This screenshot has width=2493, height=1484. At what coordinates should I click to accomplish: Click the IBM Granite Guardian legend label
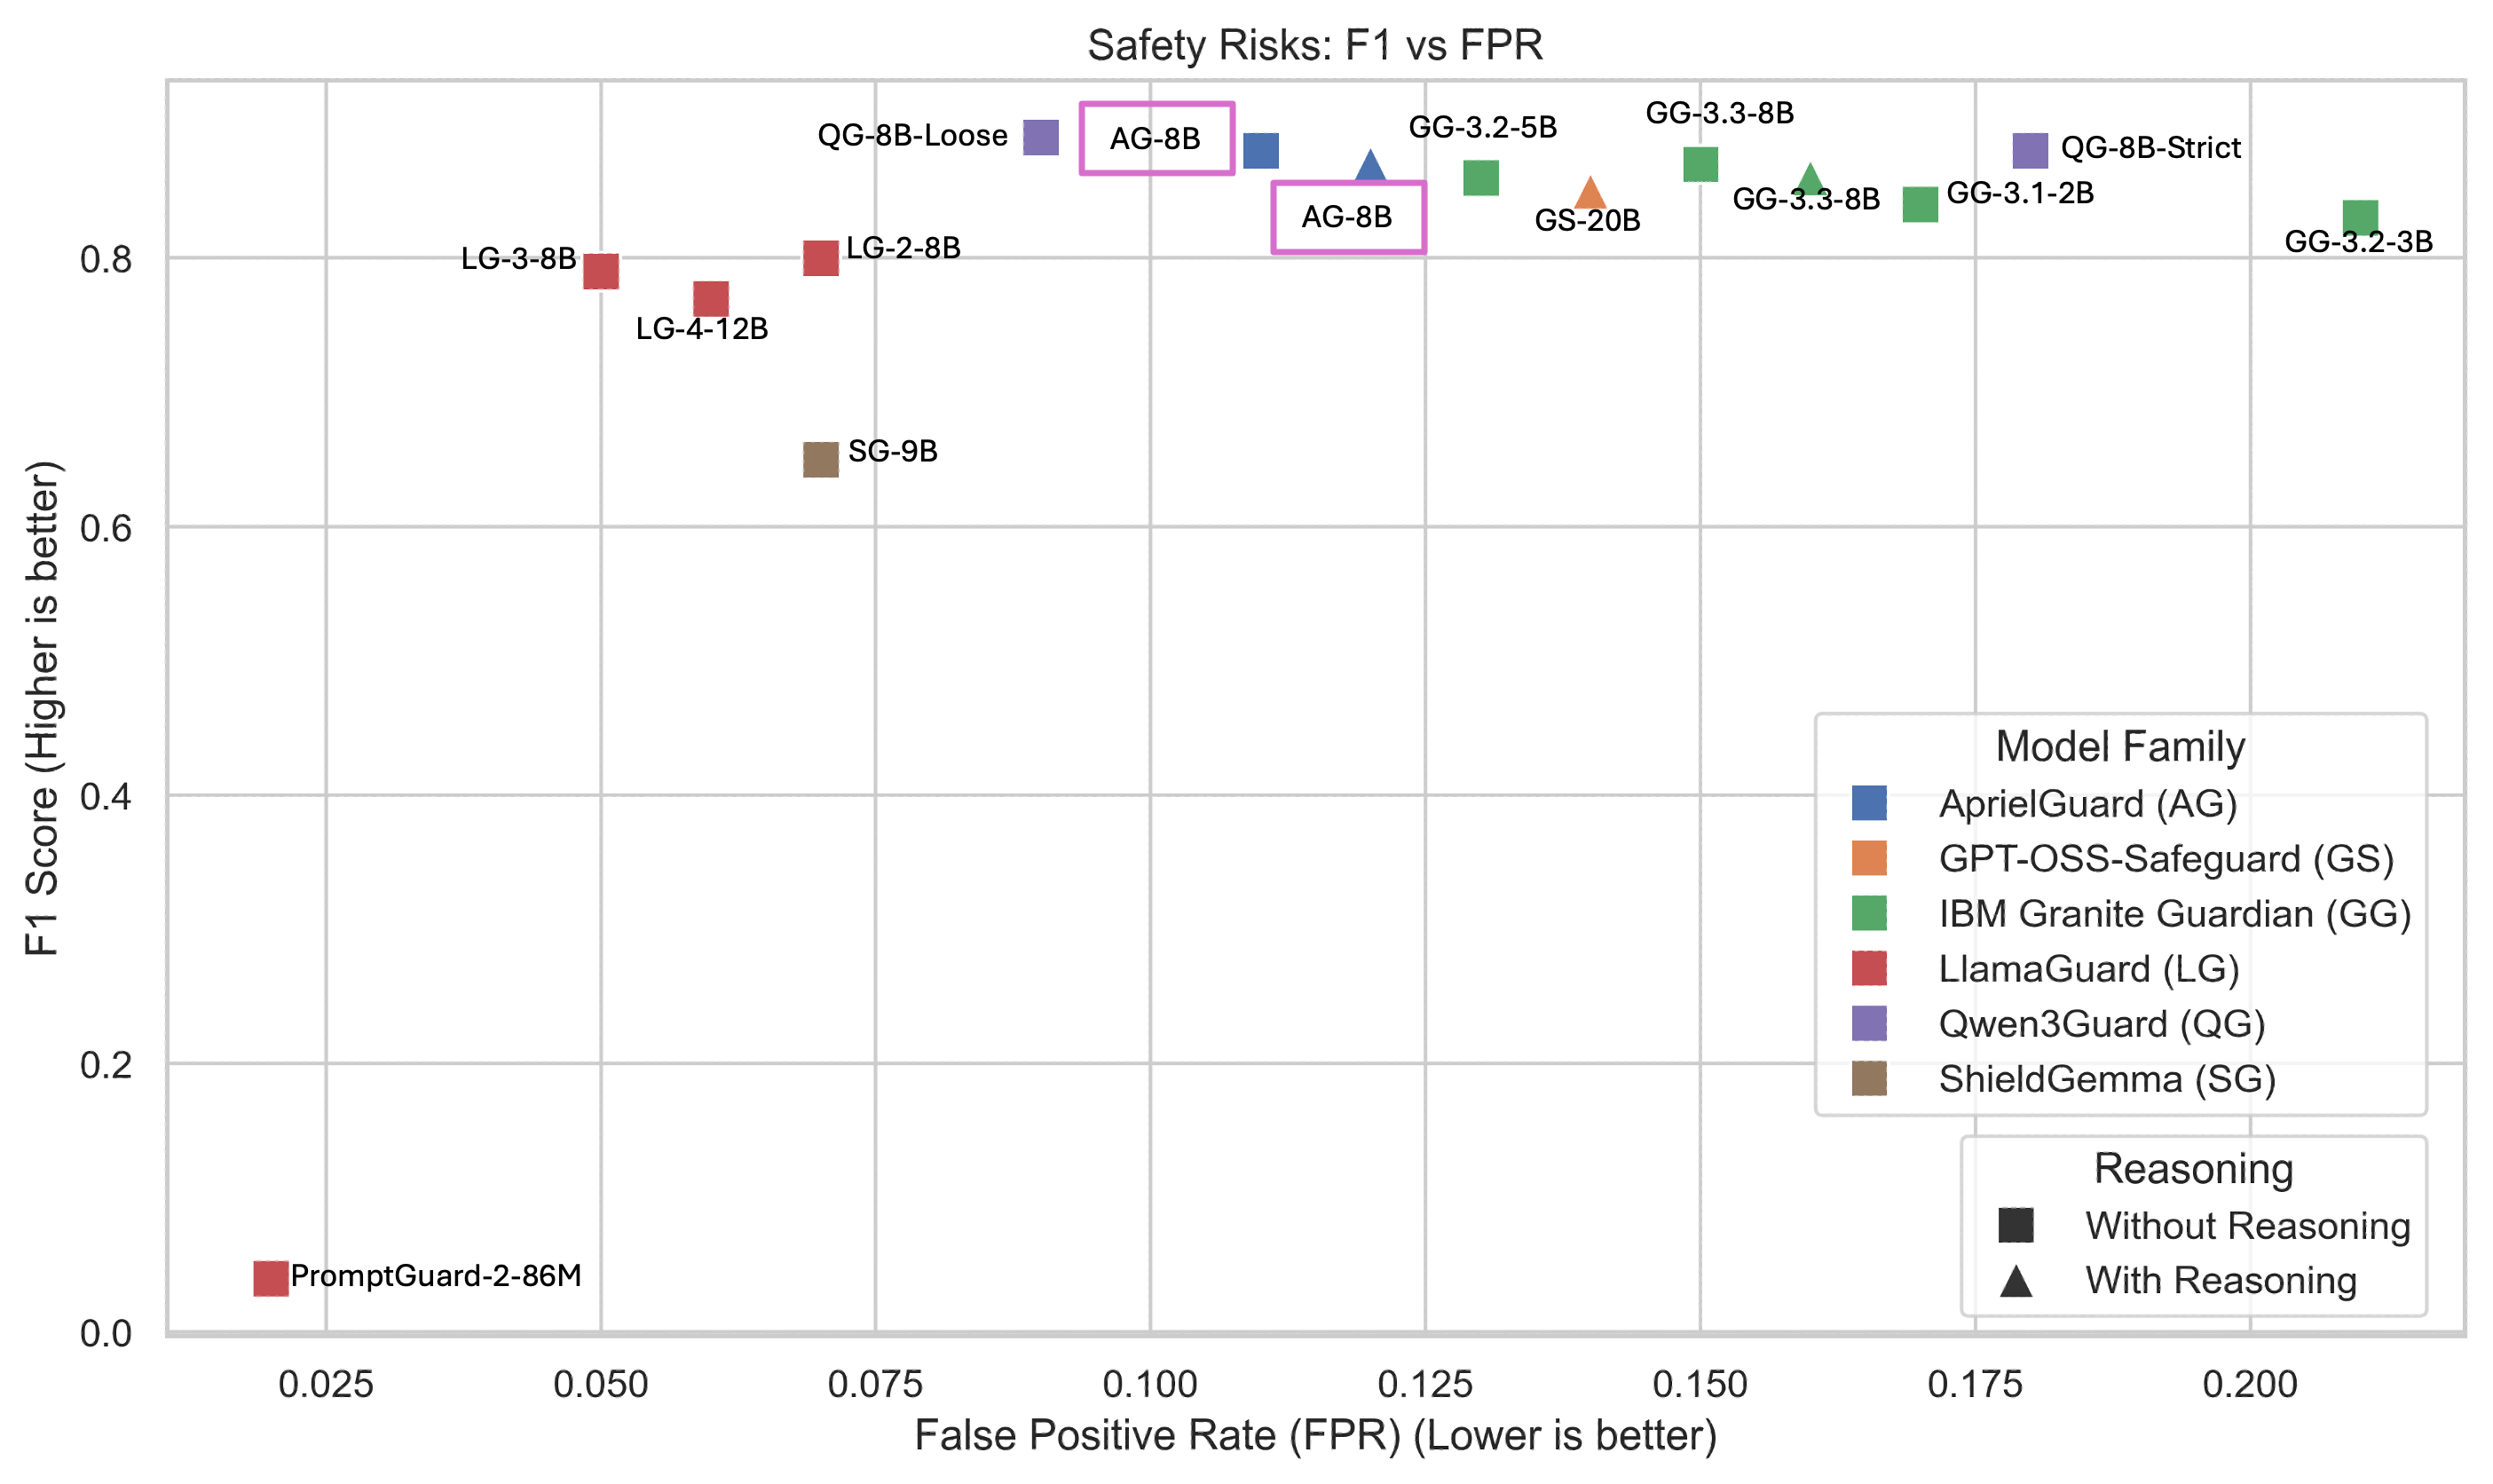[x=2174, y=914]
